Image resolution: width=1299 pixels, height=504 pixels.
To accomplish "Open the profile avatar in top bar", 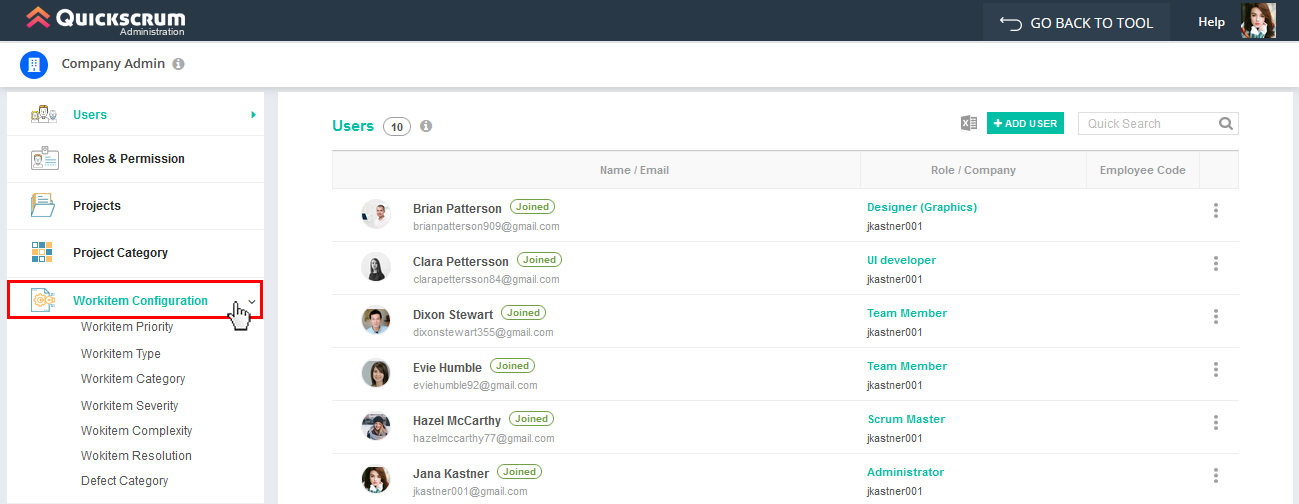I will pos(1258,21).
